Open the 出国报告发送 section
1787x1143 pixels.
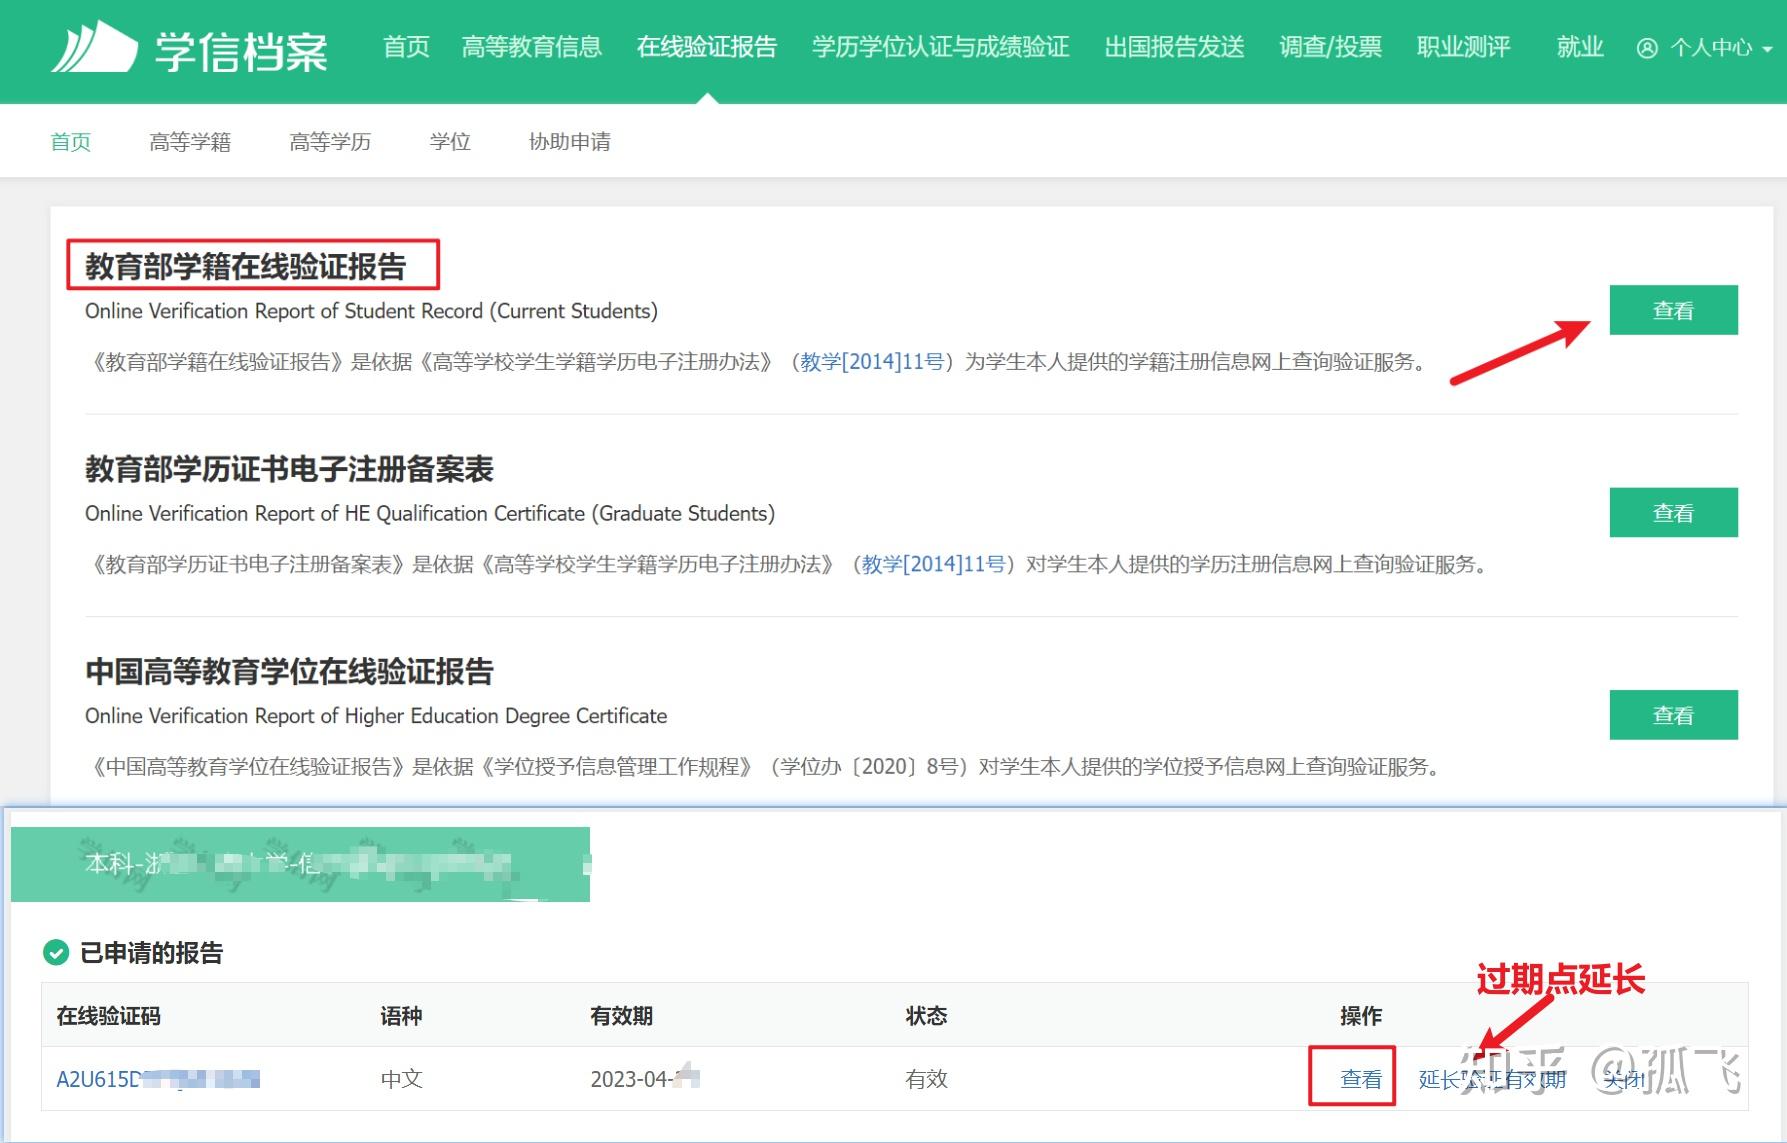tap(1172, 47)
